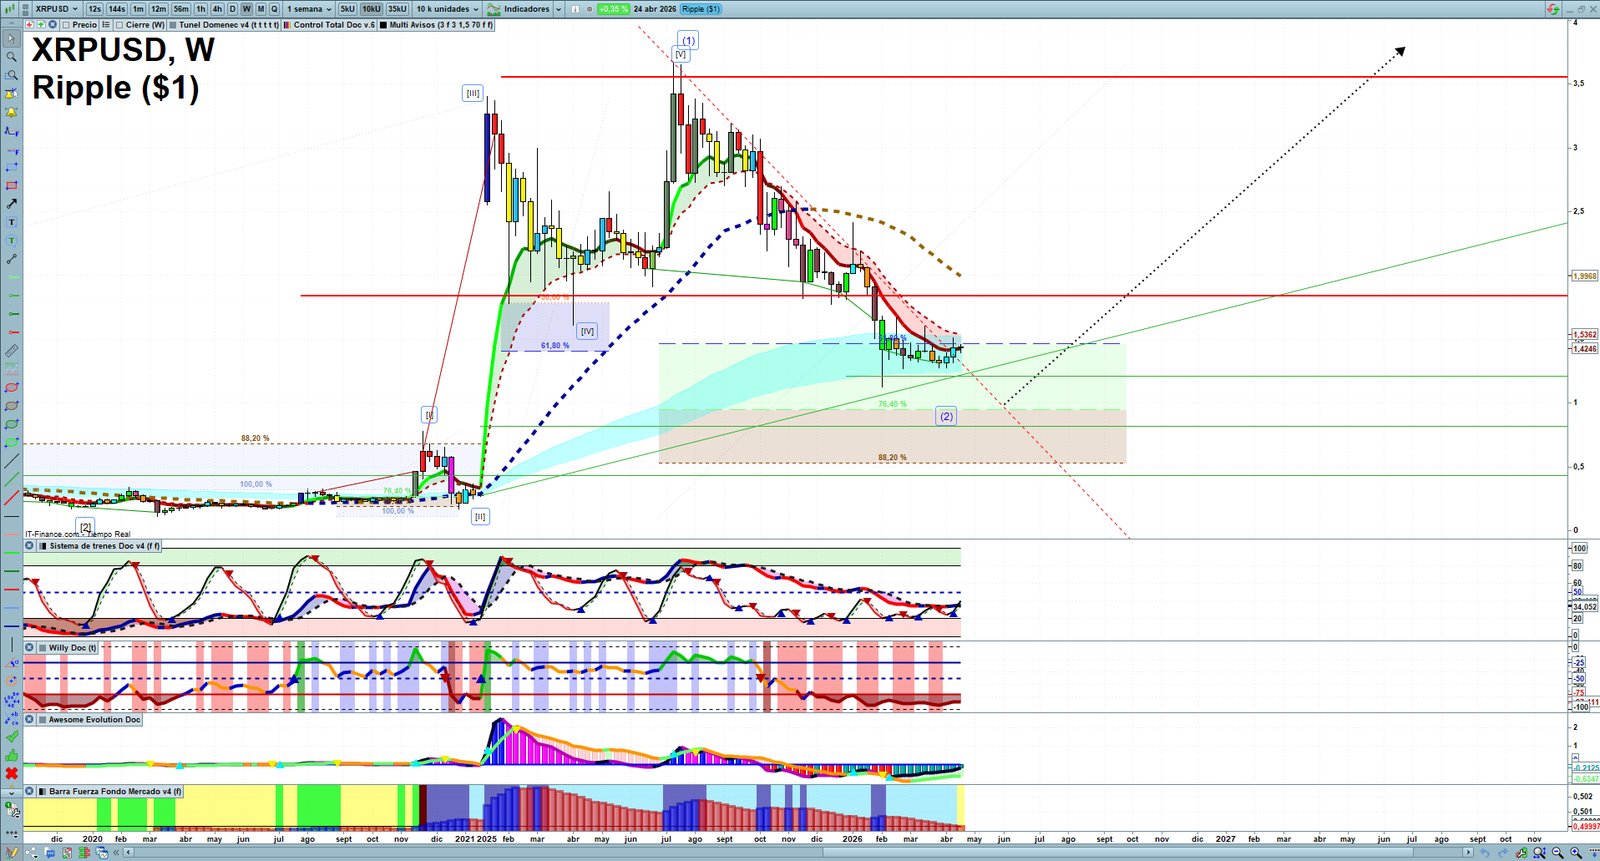This screenshot has width=1600, height=861.
Task: Toggle the 35kU units button
Action: tap(398, 9)
